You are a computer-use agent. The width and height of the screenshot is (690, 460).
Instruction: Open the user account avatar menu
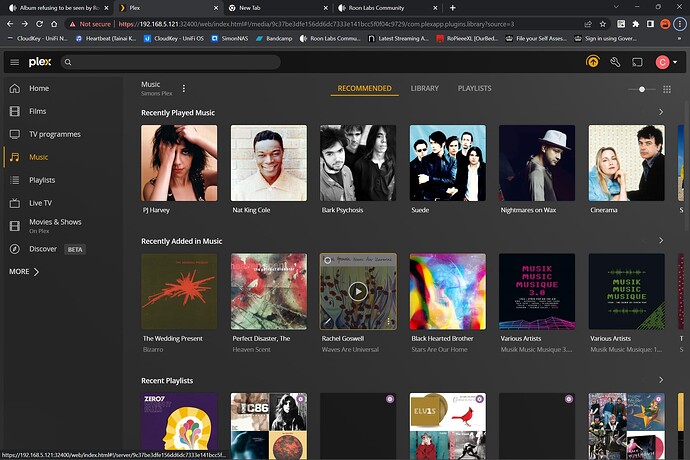tap(661, 62)
